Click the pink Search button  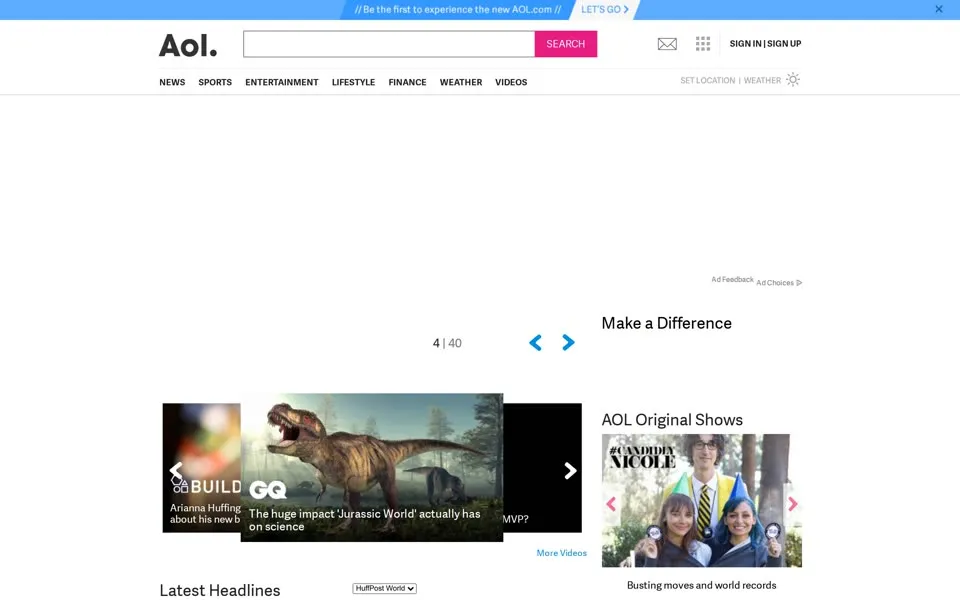point(566,44)
